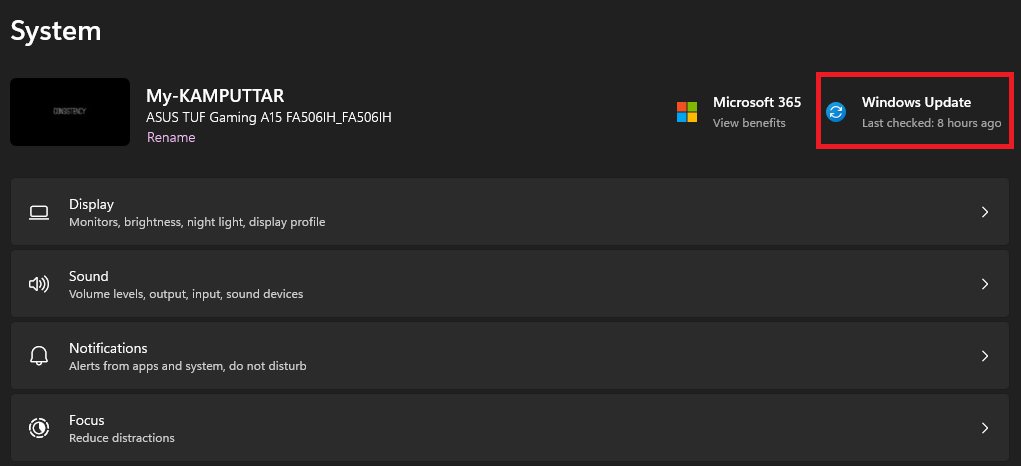Click the Display monitor icon
Screen dimensions: 1021x466
coord(39,212)
